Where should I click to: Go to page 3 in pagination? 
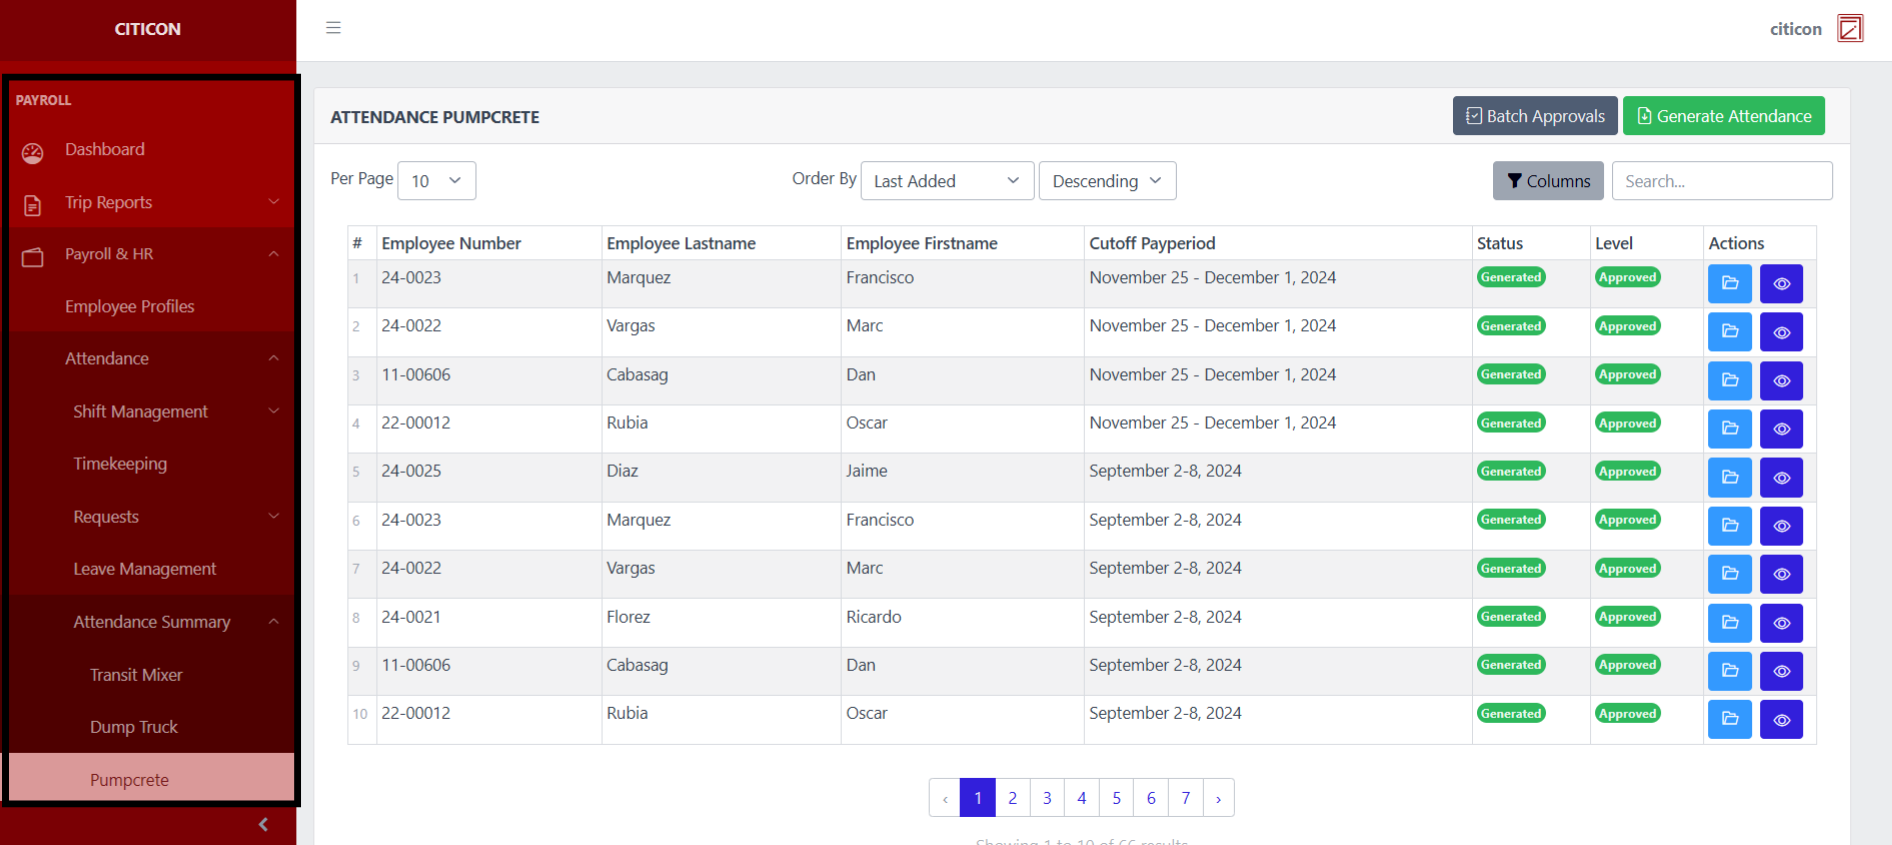(x=1047, y=798)
